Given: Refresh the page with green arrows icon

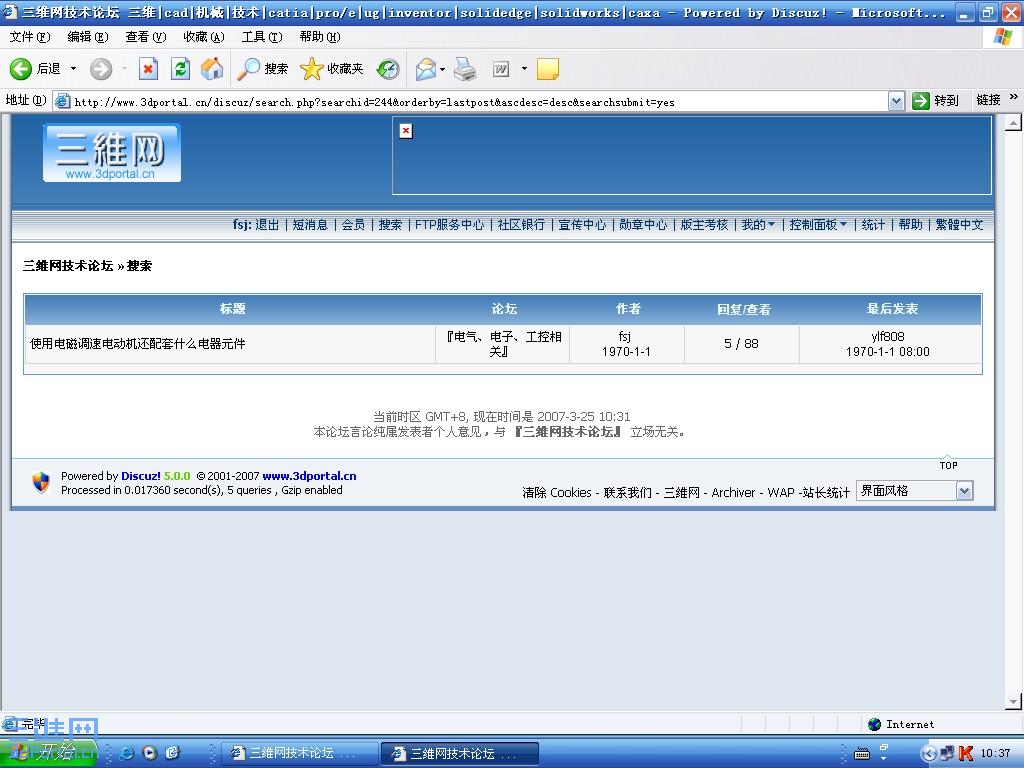Looking at the screenshot, I should (x=180, y=69).
